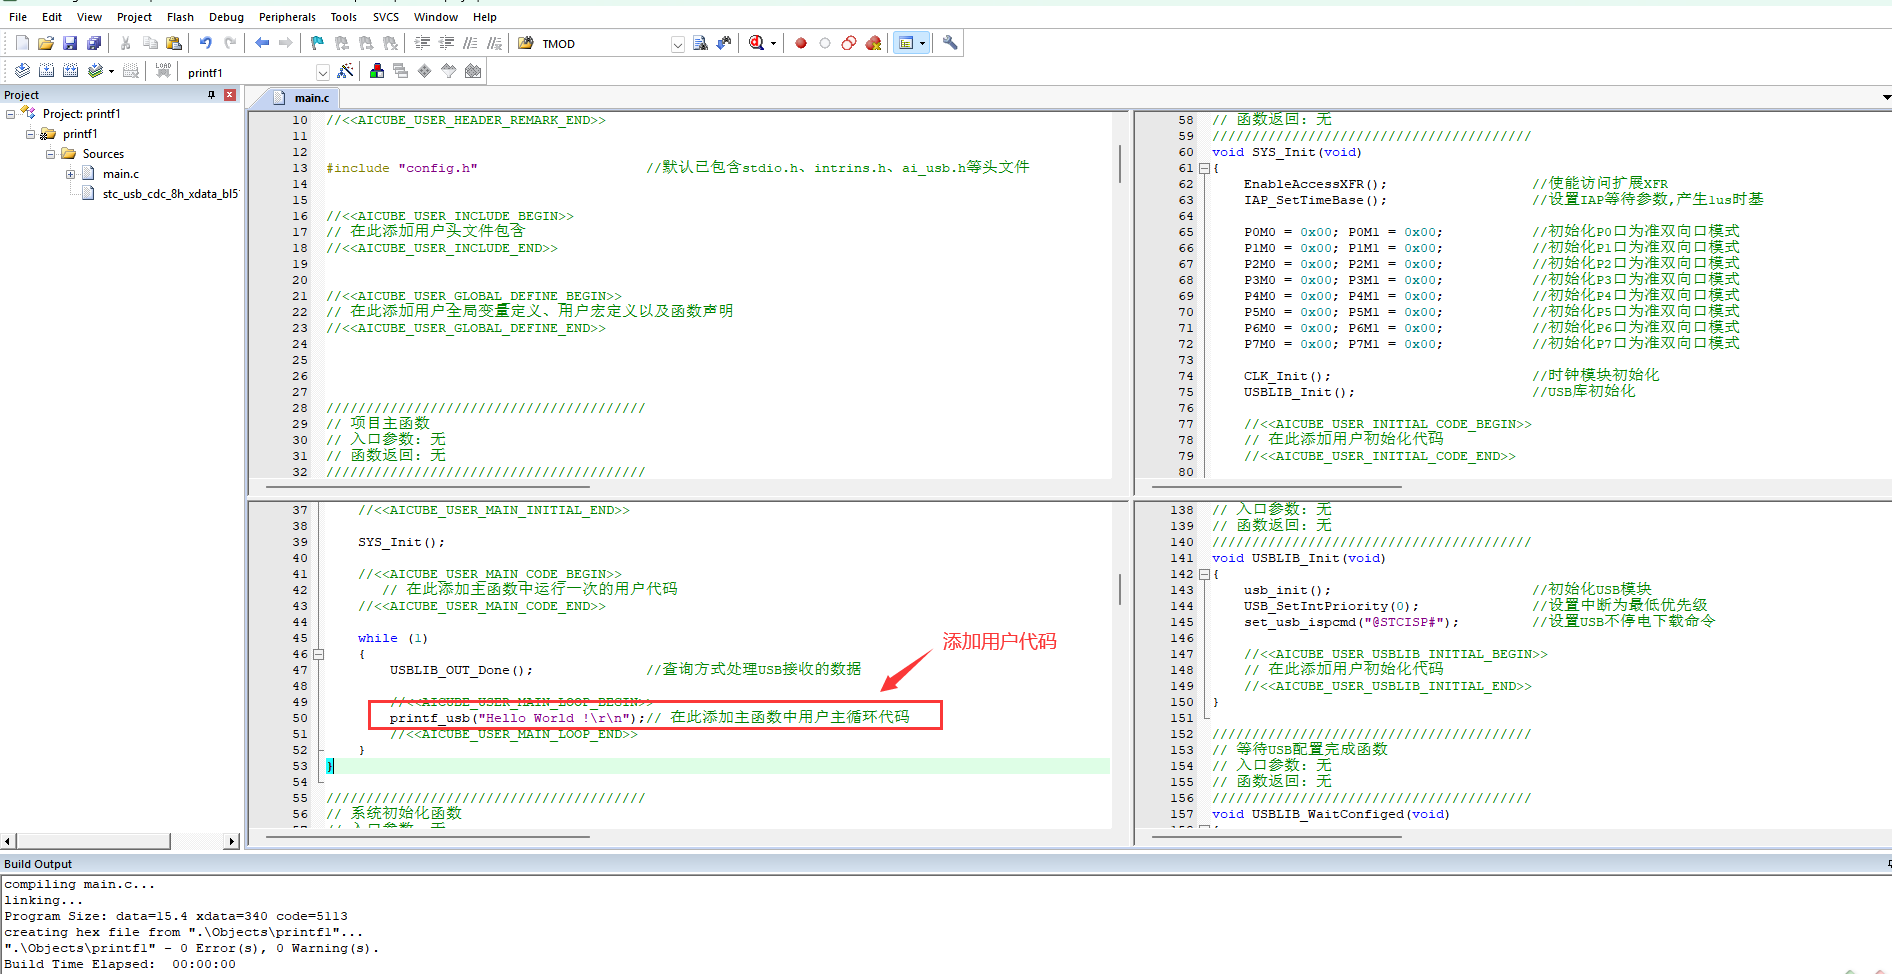Viewport: 1892px width, 974px height.
Task: Open the batch build dropdown arrow
Action: (111, 71)
